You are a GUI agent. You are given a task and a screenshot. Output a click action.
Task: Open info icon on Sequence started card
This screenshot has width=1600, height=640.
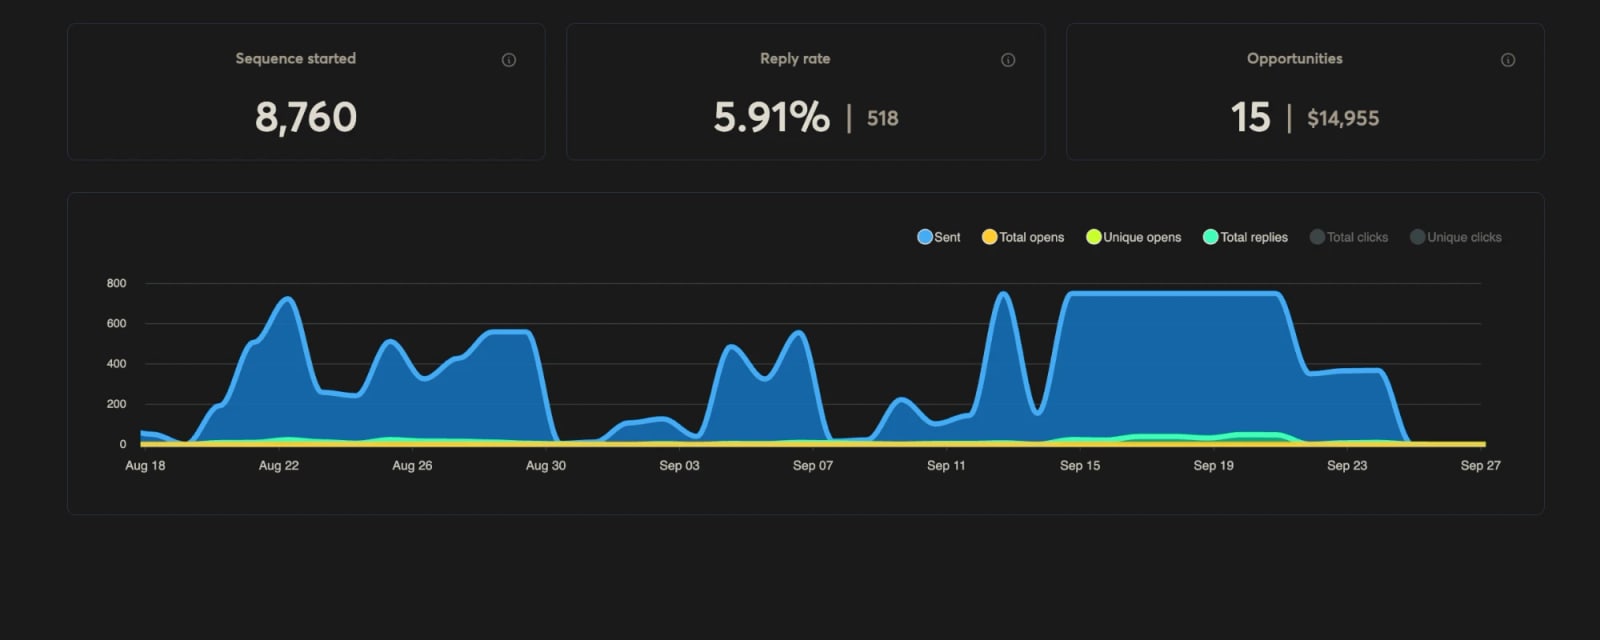[x=509, y=60]
